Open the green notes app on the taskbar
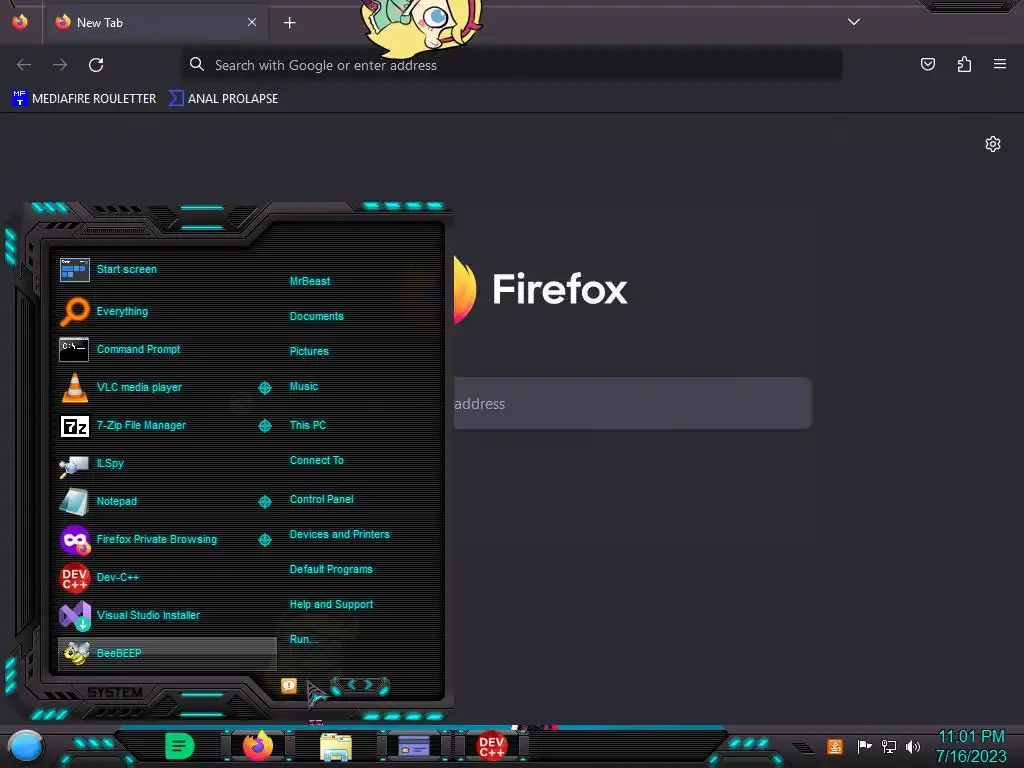The width and height of the screenshot is (1024, 768). tap(180, 746)
